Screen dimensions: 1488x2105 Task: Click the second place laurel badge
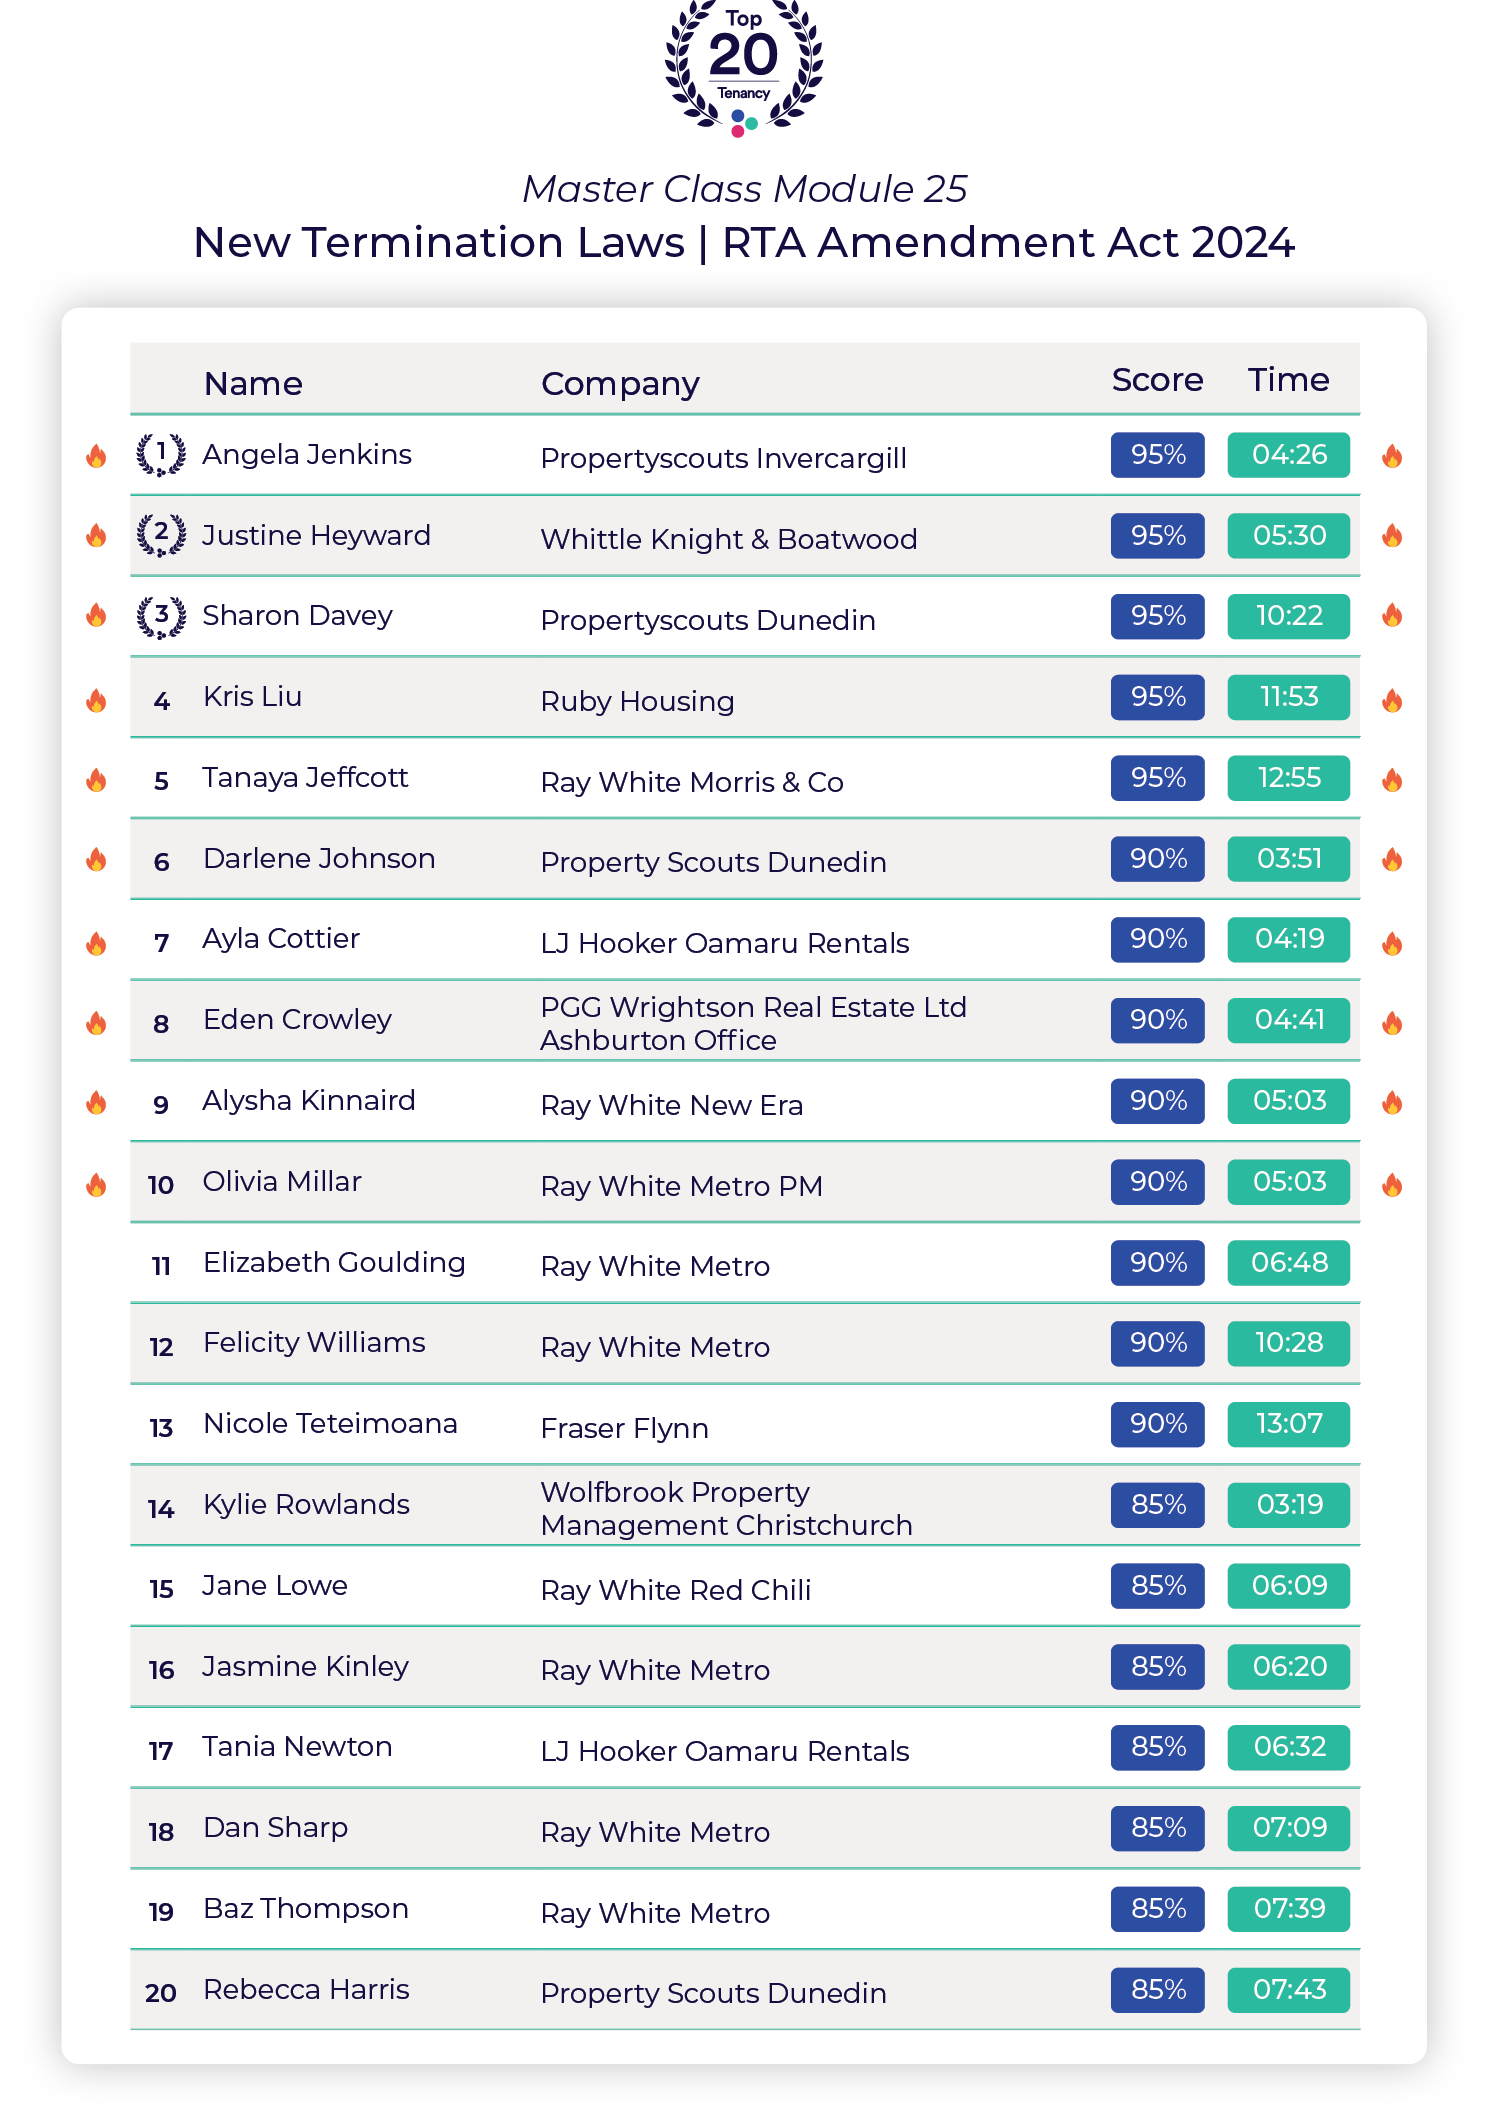(161, 535)
